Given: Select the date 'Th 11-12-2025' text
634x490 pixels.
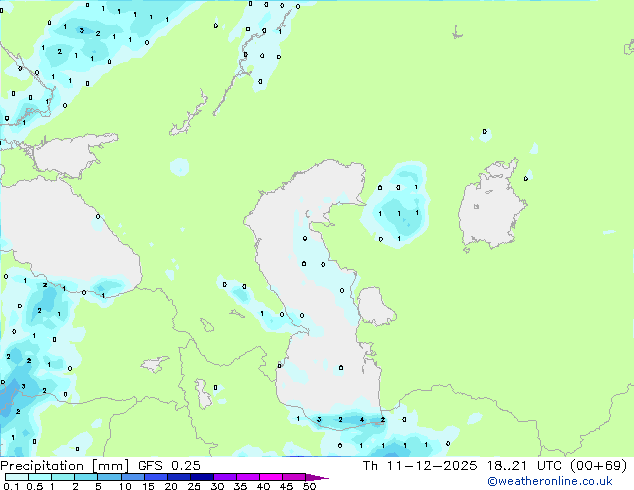Looking at the screenshot, I should [x=420, y=466].
